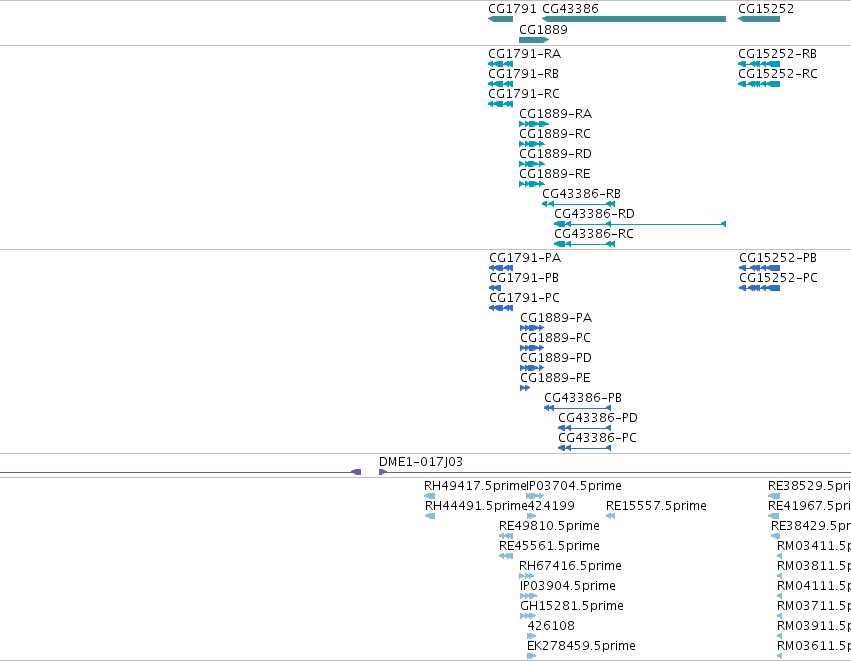Viewport: 851px width, 661px height.
Task: Select EST RM03911.5prime label
Action: [x=814, y=627]
